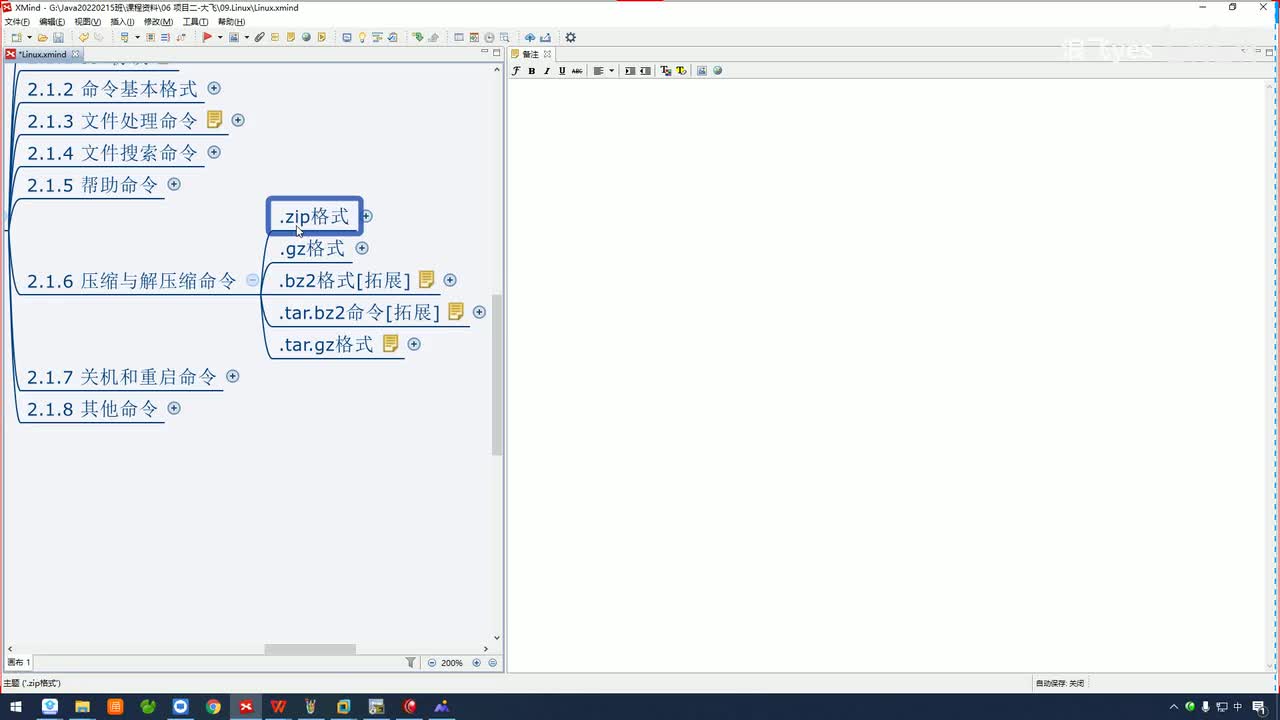Open the 编辑(E) menu
Image resolution: width=1280 pixels, height=720 pixels.
click(x=52, y=21)
